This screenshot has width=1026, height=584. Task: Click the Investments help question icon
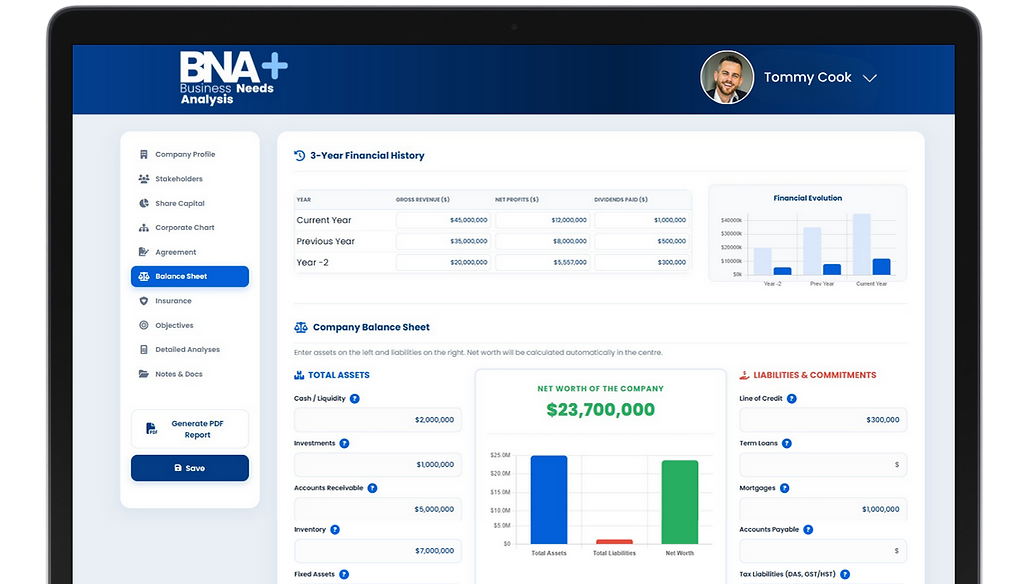tap(344, 443)
